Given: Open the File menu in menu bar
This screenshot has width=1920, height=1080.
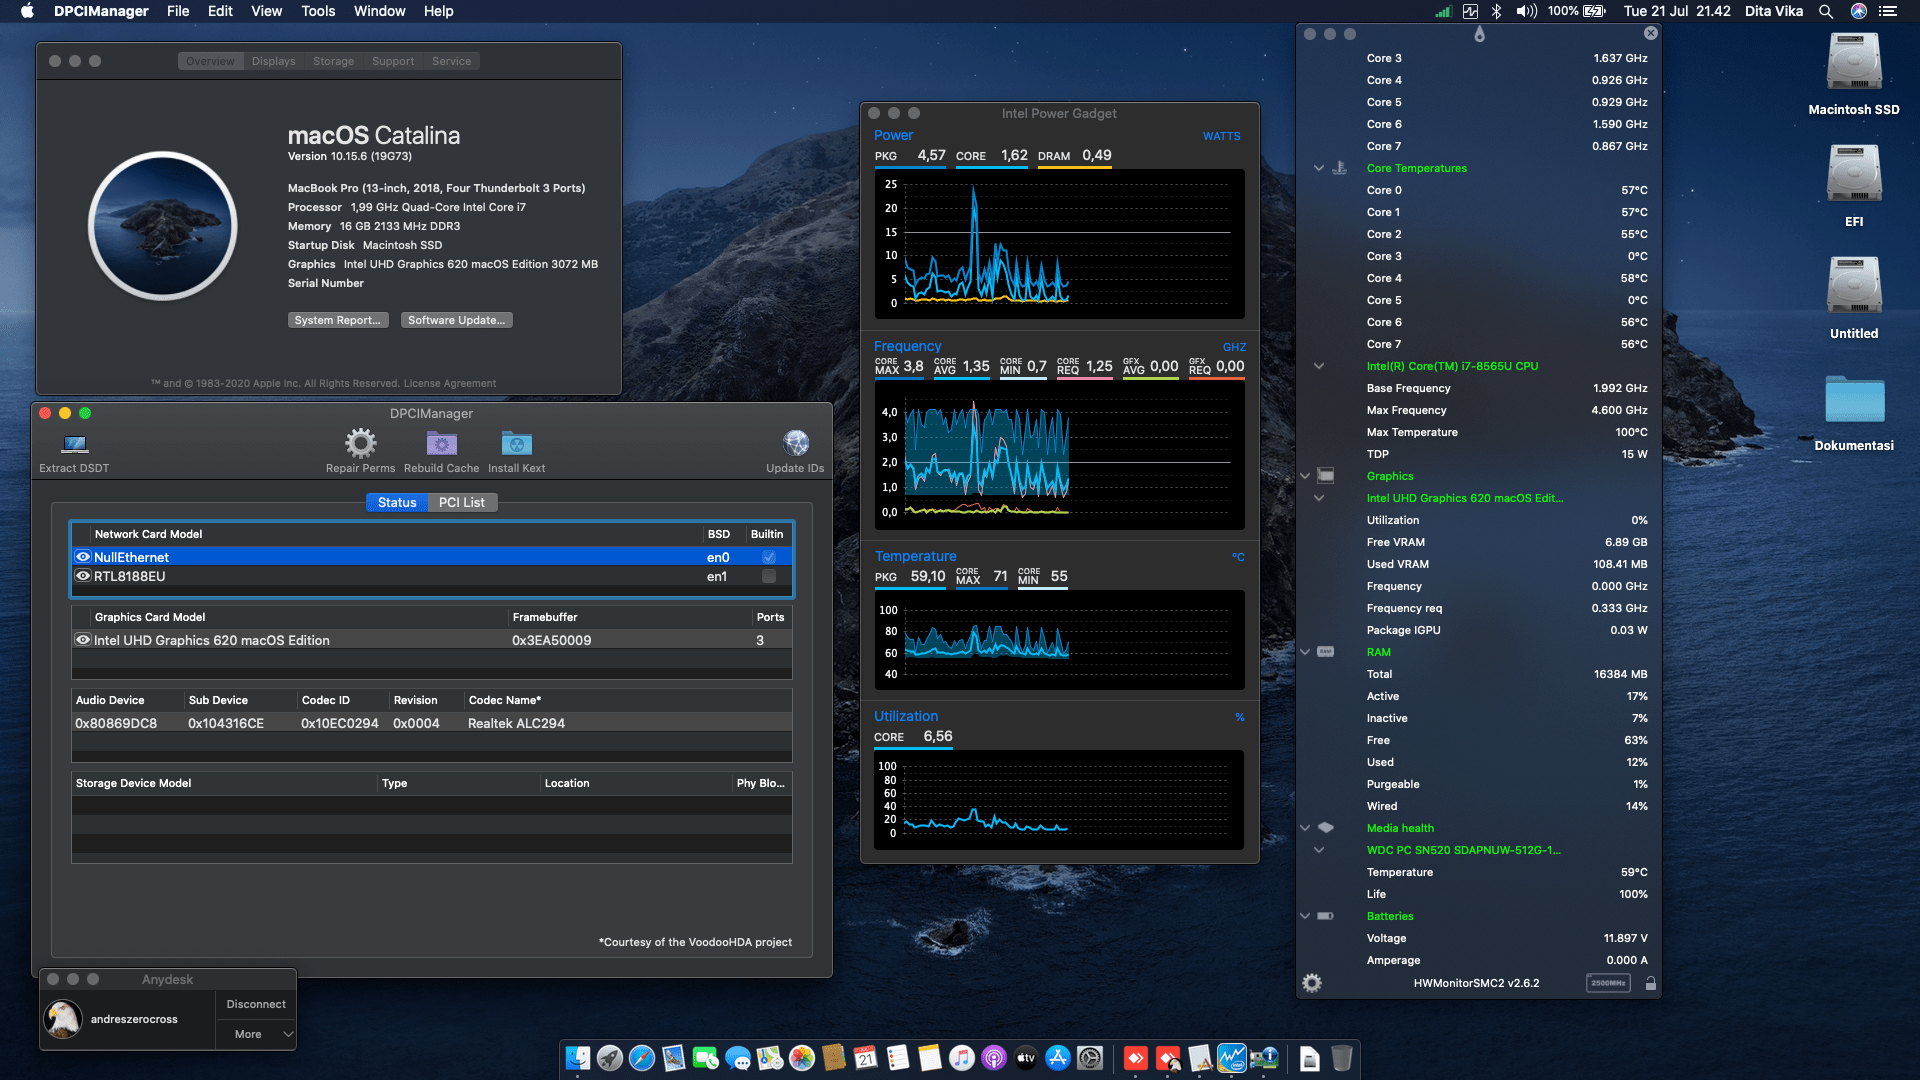Looking at the screenshot, I should coord(178,11).
